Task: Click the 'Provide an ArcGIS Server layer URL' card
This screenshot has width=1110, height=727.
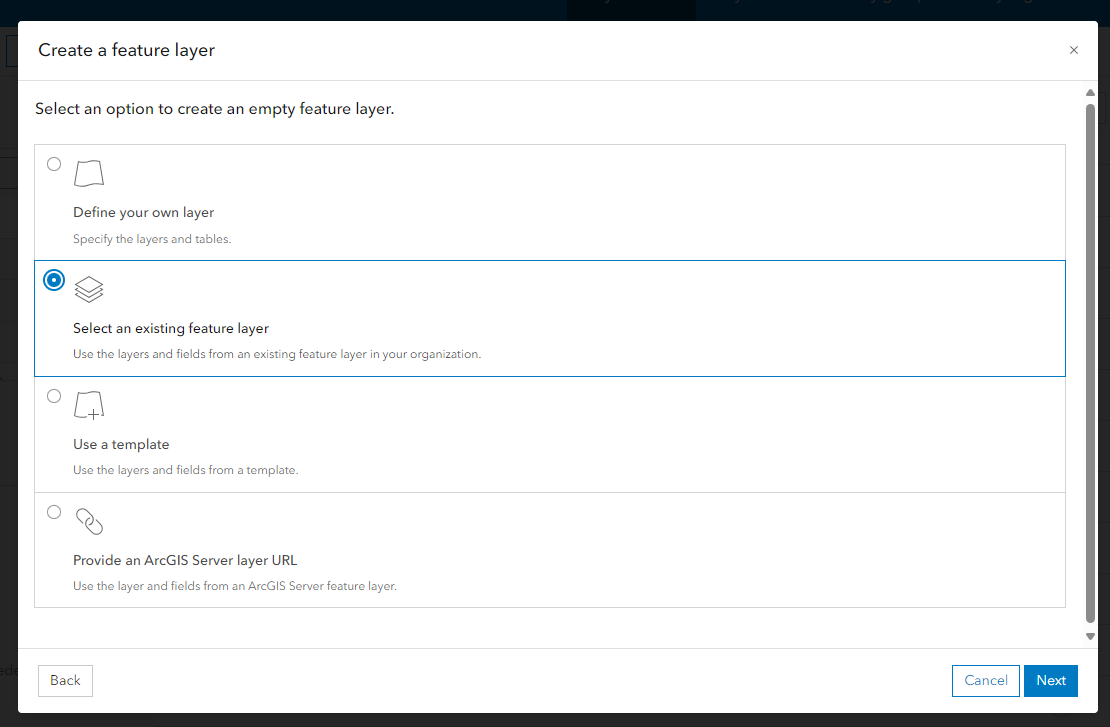Action: pos(549,550)
